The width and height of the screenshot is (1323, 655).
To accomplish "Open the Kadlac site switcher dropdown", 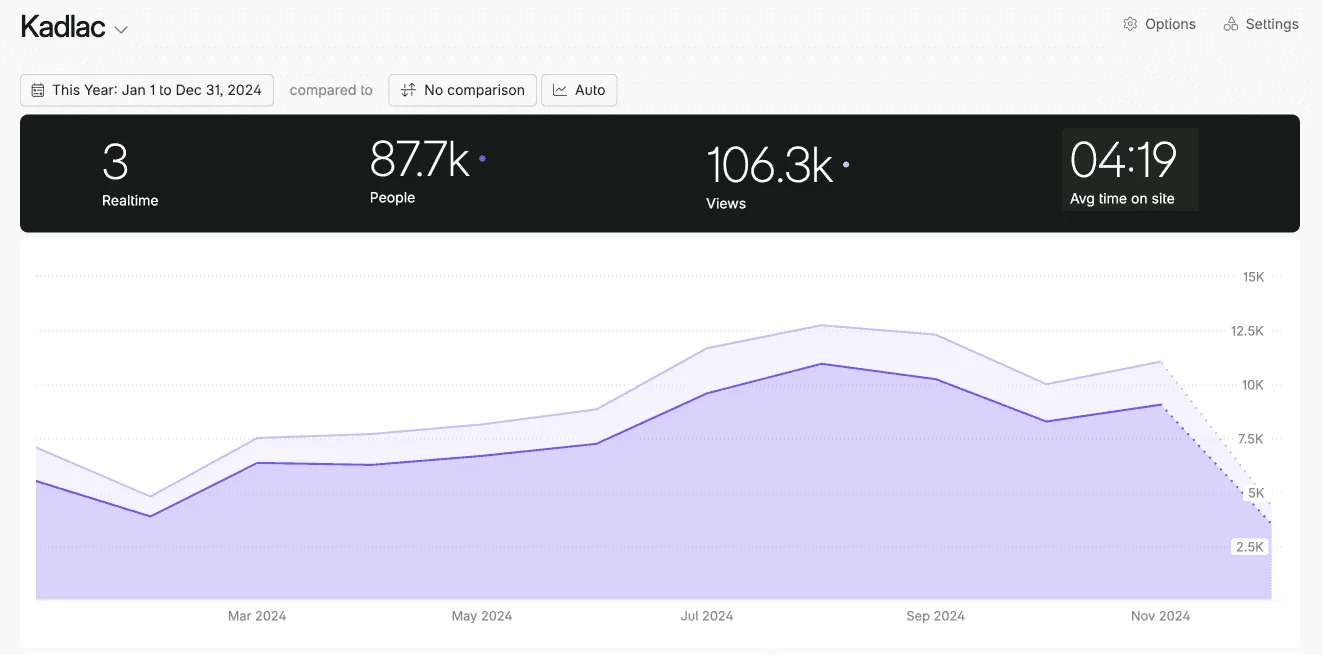I will point(73,27).
